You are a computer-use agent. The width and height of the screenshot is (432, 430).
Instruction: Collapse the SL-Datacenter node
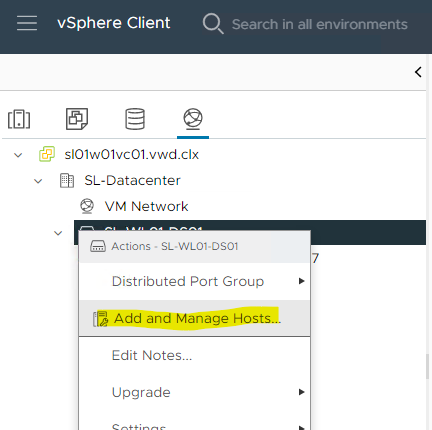tap(38, 181)
